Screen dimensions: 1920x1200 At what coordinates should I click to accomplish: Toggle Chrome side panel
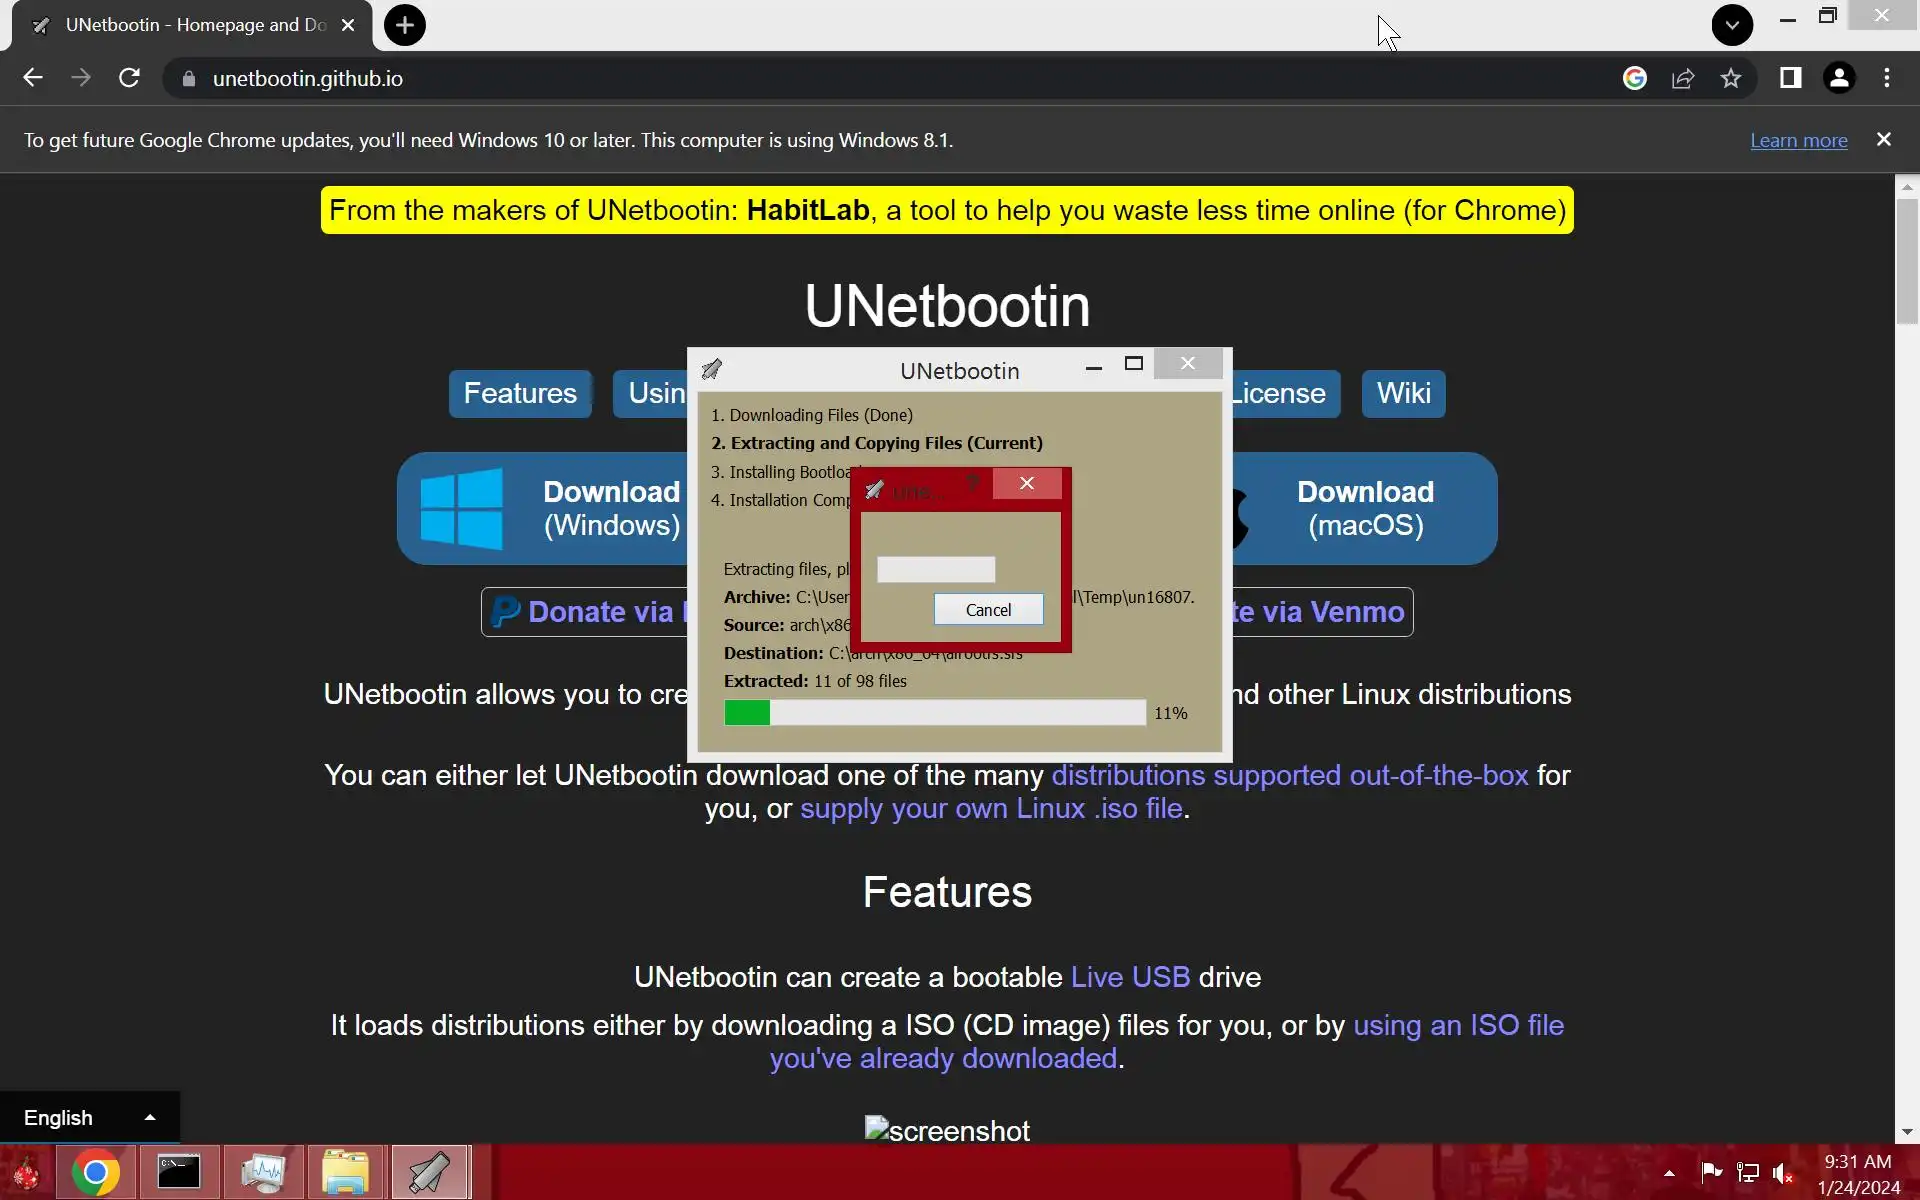[1790, 78]
